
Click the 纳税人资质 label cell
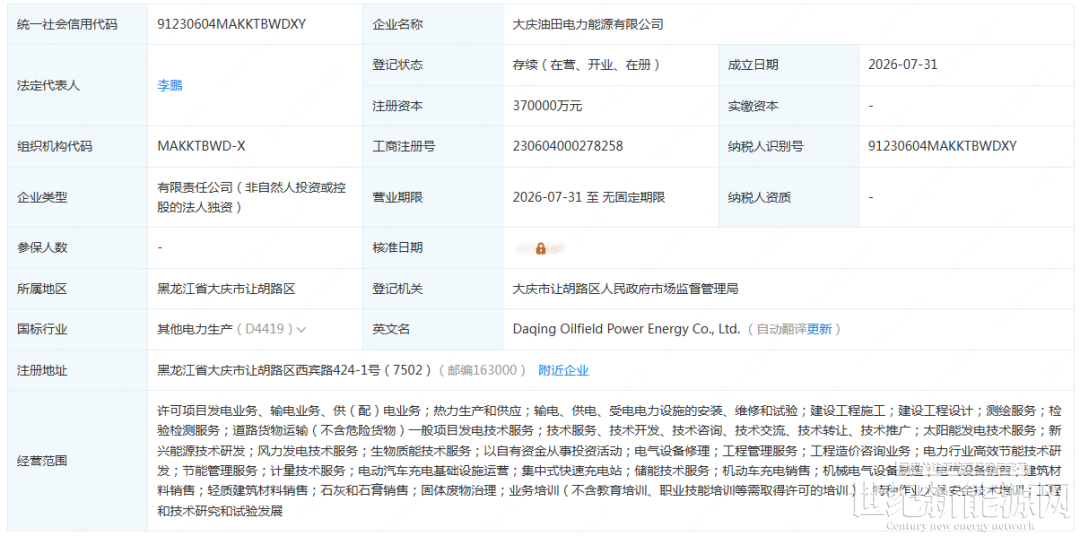(x=788, y=197)
